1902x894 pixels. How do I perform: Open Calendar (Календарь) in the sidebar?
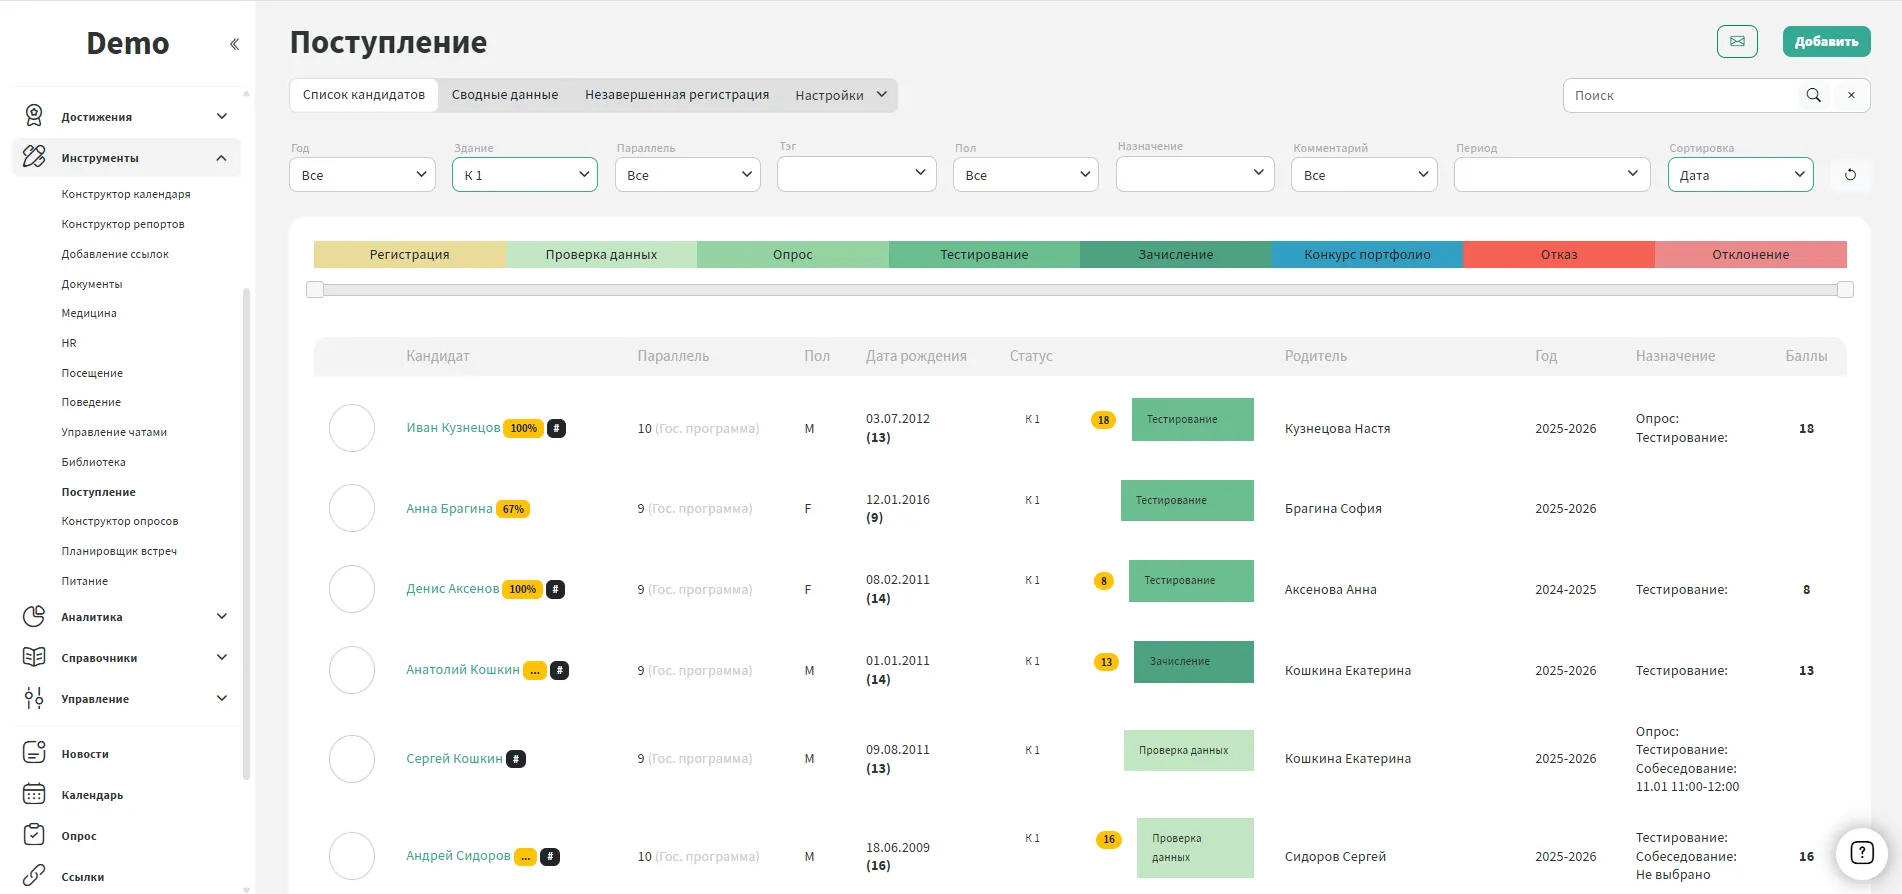[92, 795]
